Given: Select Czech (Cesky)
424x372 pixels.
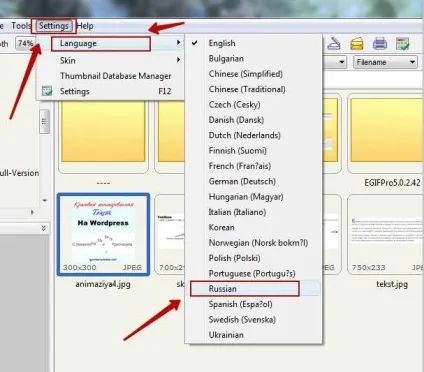Looking at the screenshot, I should [x=254, y=104].
